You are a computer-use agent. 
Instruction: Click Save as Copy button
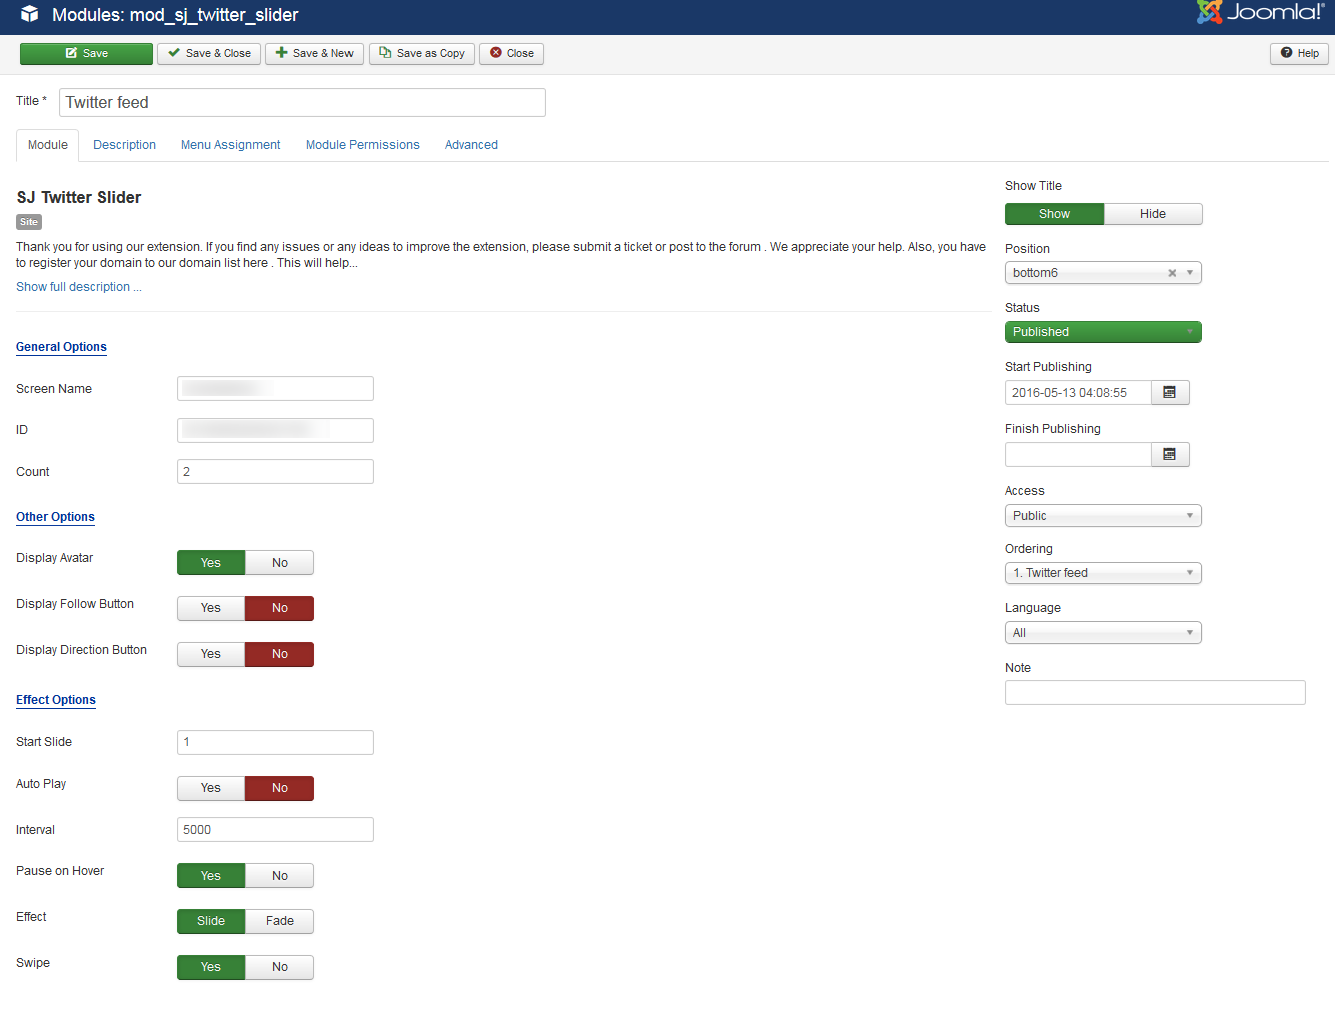coord(422,54)
